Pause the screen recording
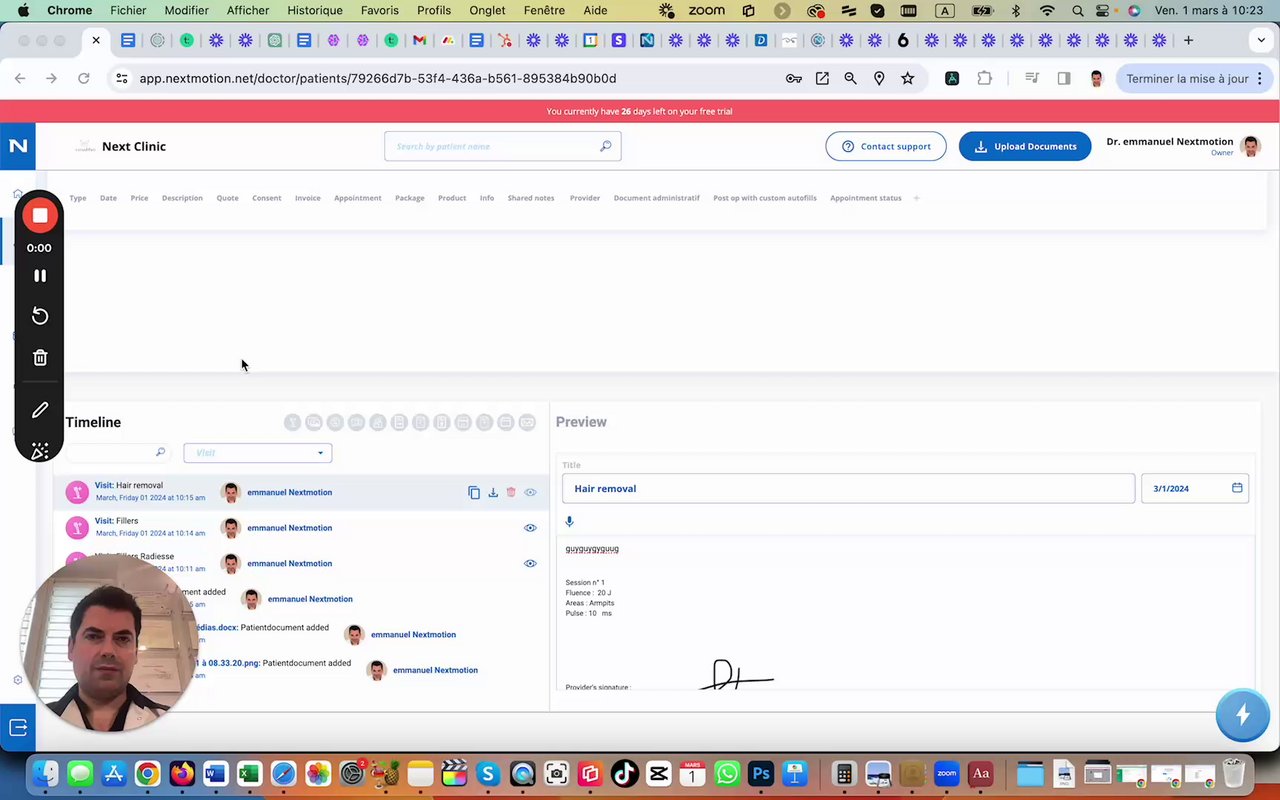This screenshot has height=800, width=1280. [x=40, y=275]
